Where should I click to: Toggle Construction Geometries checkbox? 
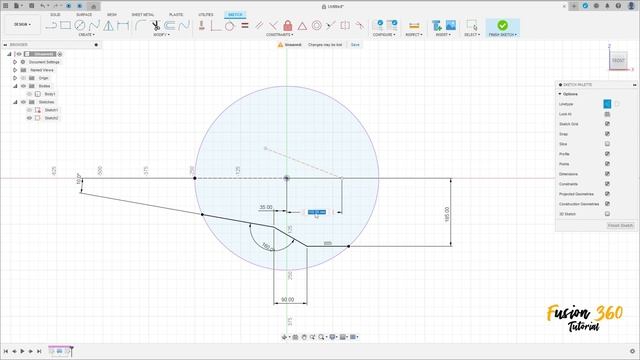coord(607,204)
